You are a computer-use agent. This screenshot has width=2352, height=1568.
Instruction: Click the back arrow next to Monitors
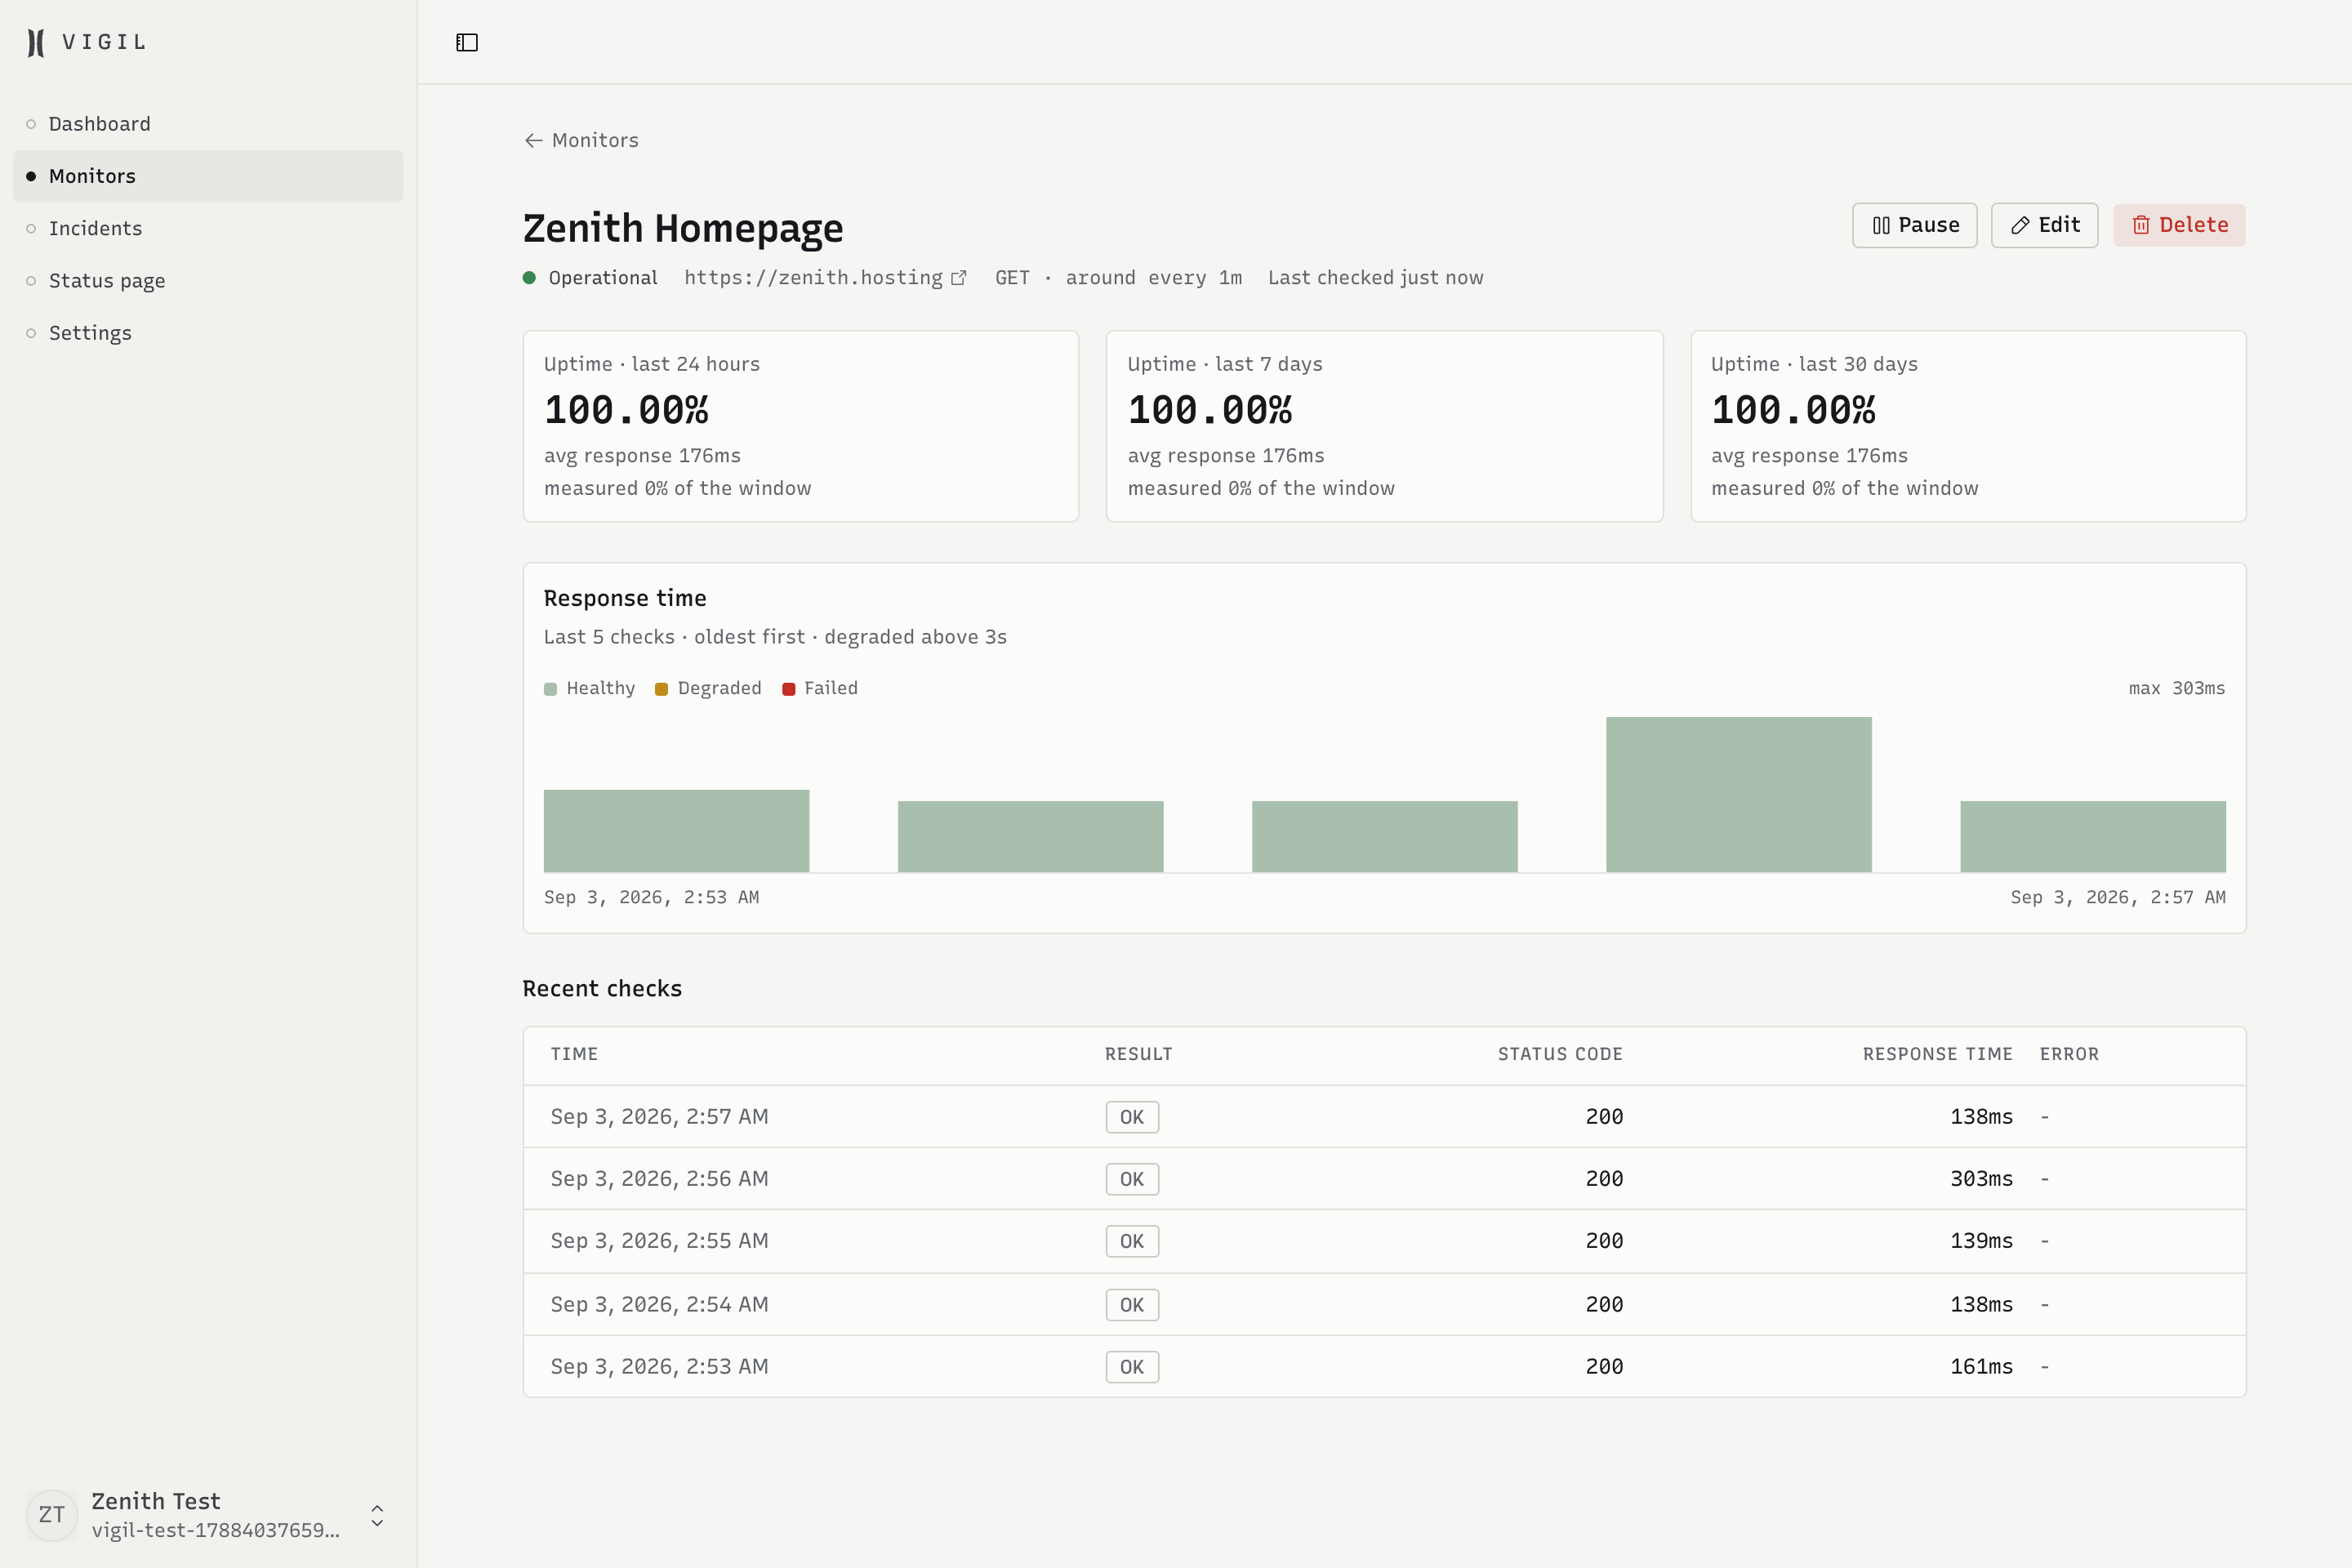click(x=533, y=140)
